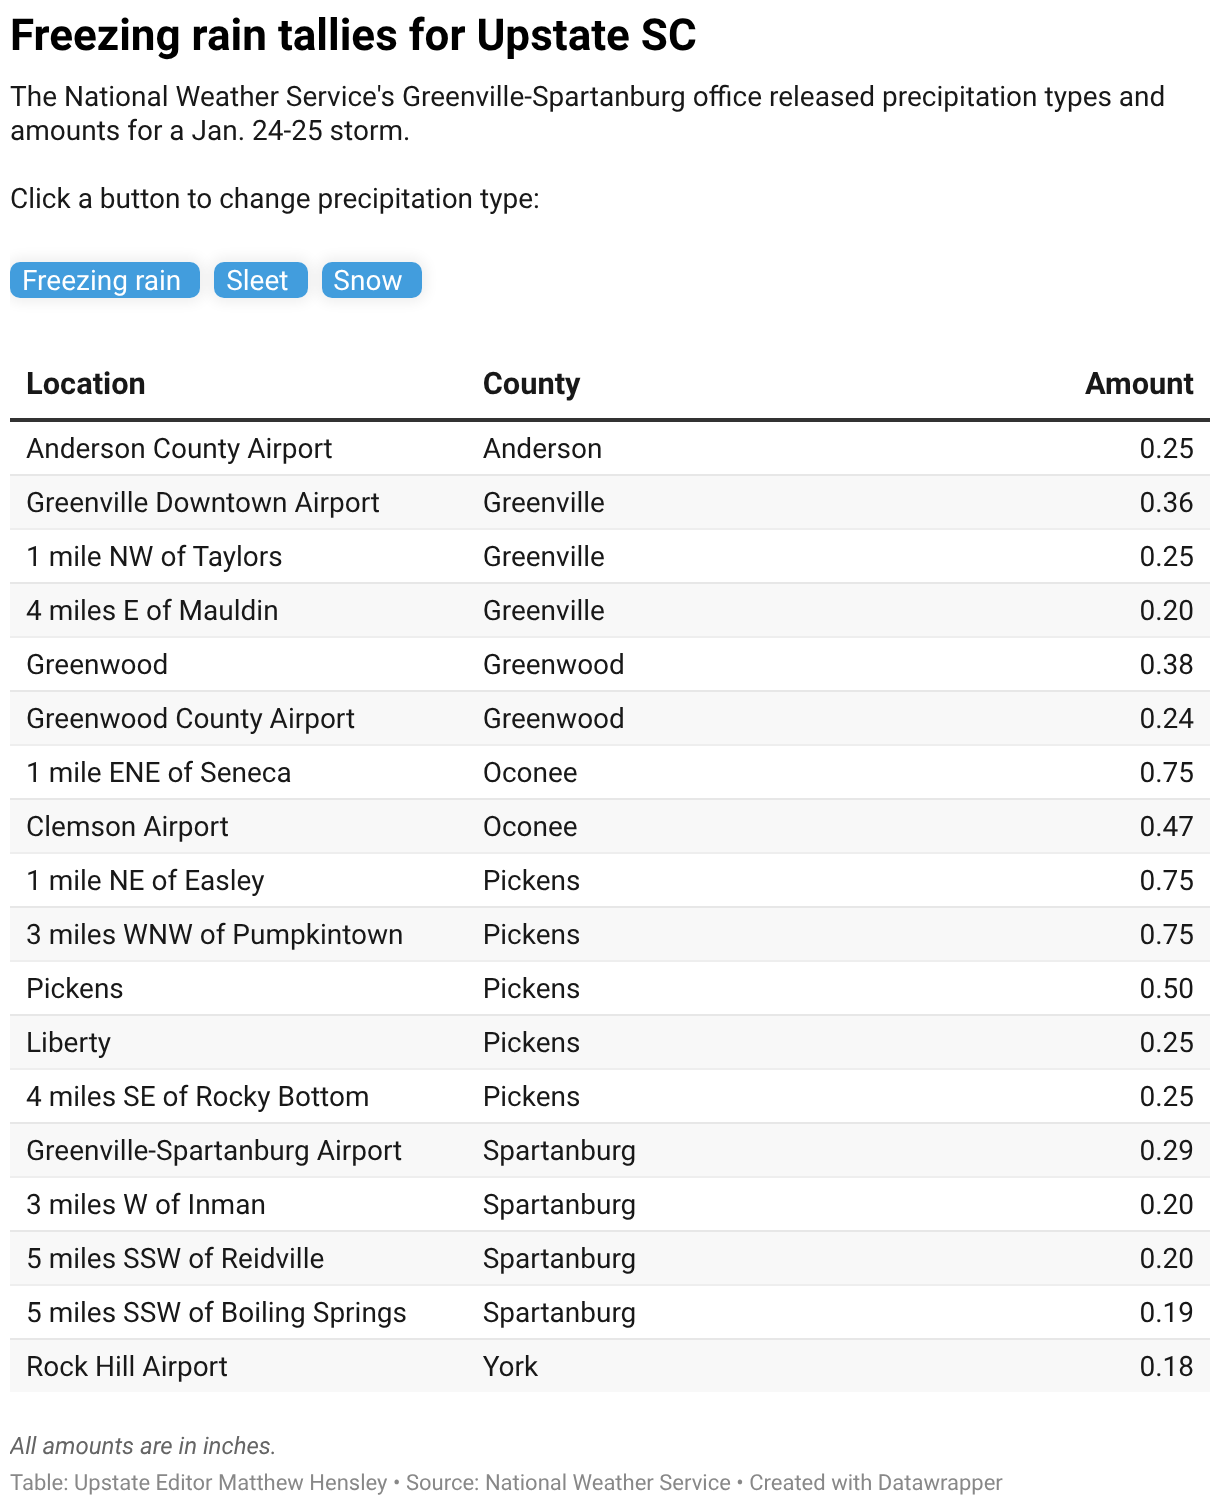Viewport: 1220px width, 1506px height.
Task: Select the 4 miles E of Mauldin row
Action: coord(610,610)
